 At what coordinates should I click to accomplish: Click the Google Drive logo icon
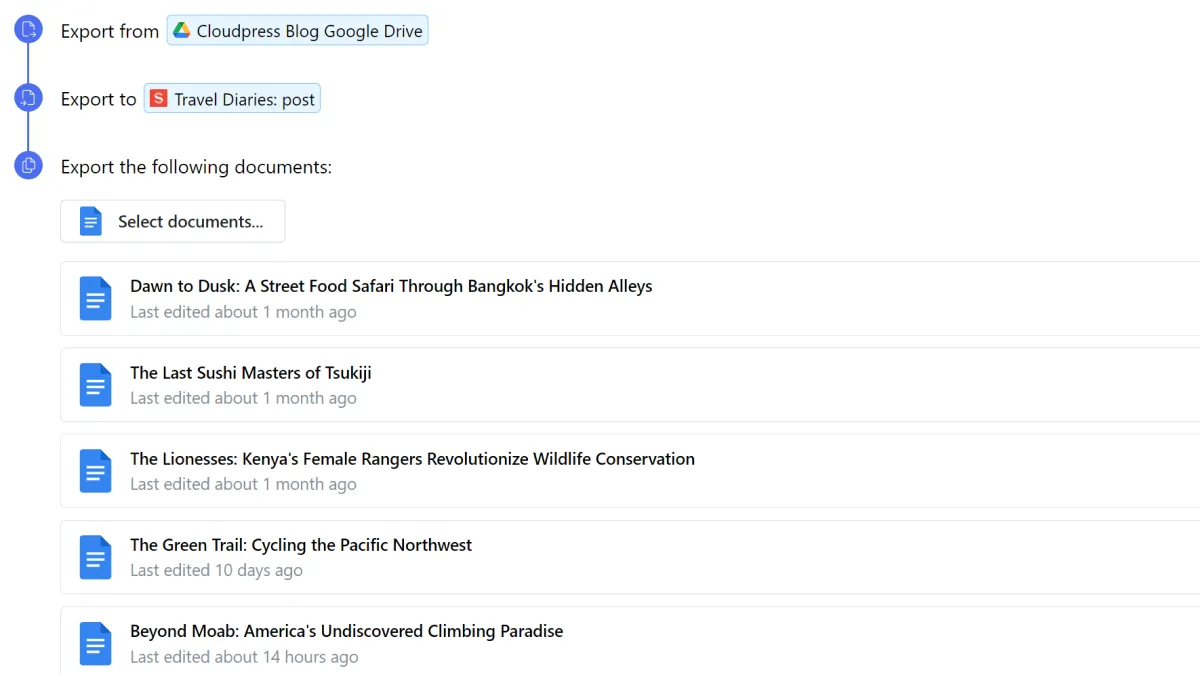click(x=182, y=31)
